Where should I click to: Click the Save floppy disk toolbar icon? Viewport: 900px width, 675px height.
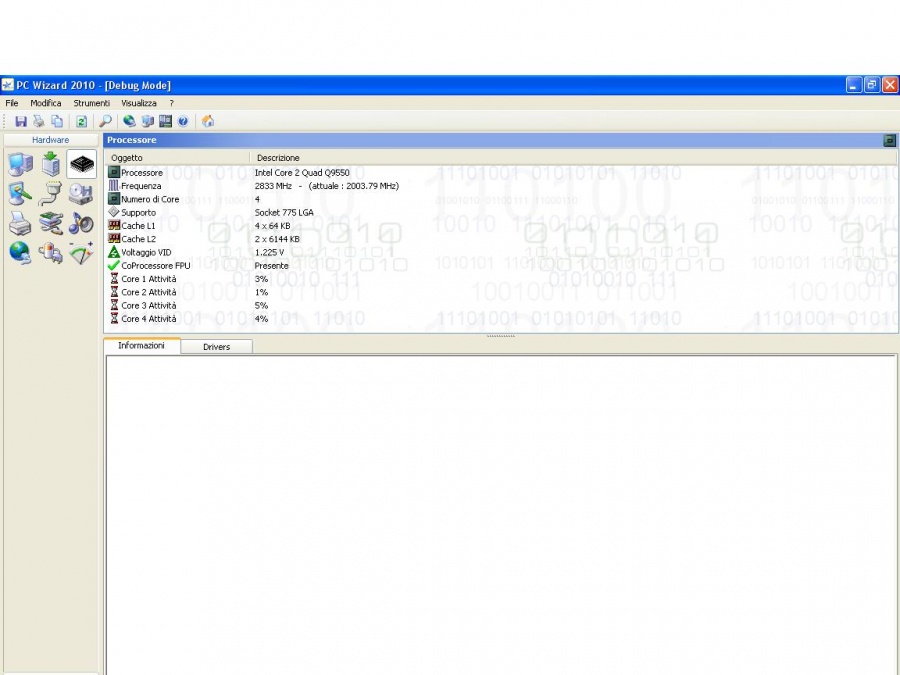coord(21,121)
